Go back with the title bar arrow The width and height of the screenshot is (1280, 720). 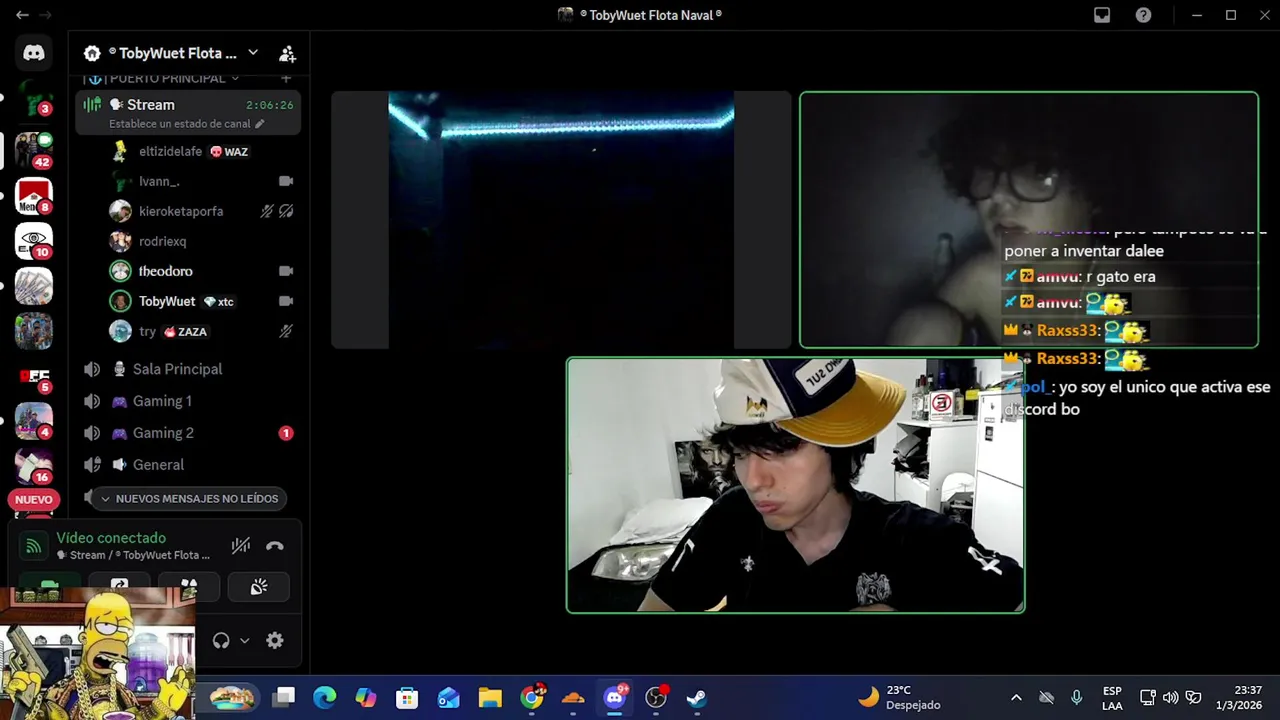point(22,15)
